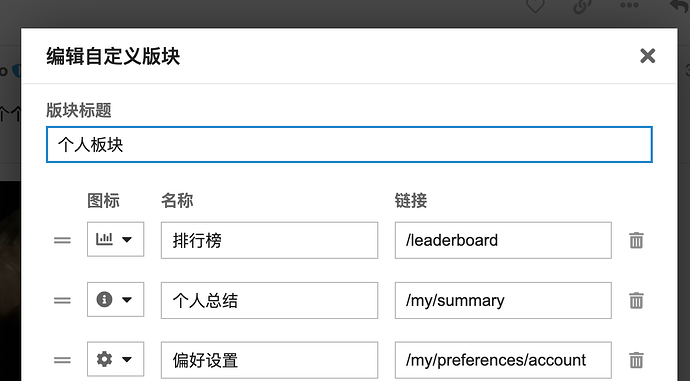The height and width of the screenshot is (381, 690).
Task: Focus the 版块标题 input with 个人板块
Action: click(349, 145)
